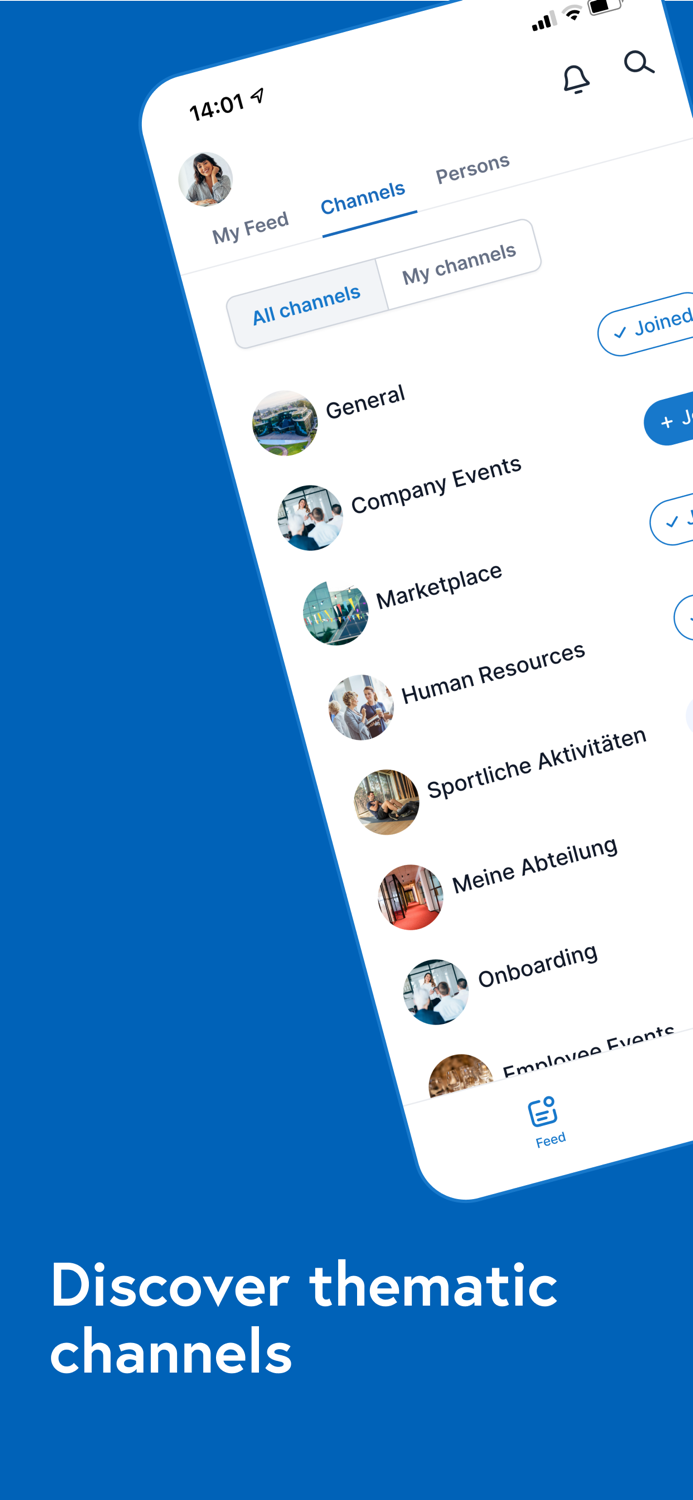Tap the Sportliche Aktivitäten channel picture
Screen dimensions: 693x1500
pyautogui.click(x=386, y=802)
